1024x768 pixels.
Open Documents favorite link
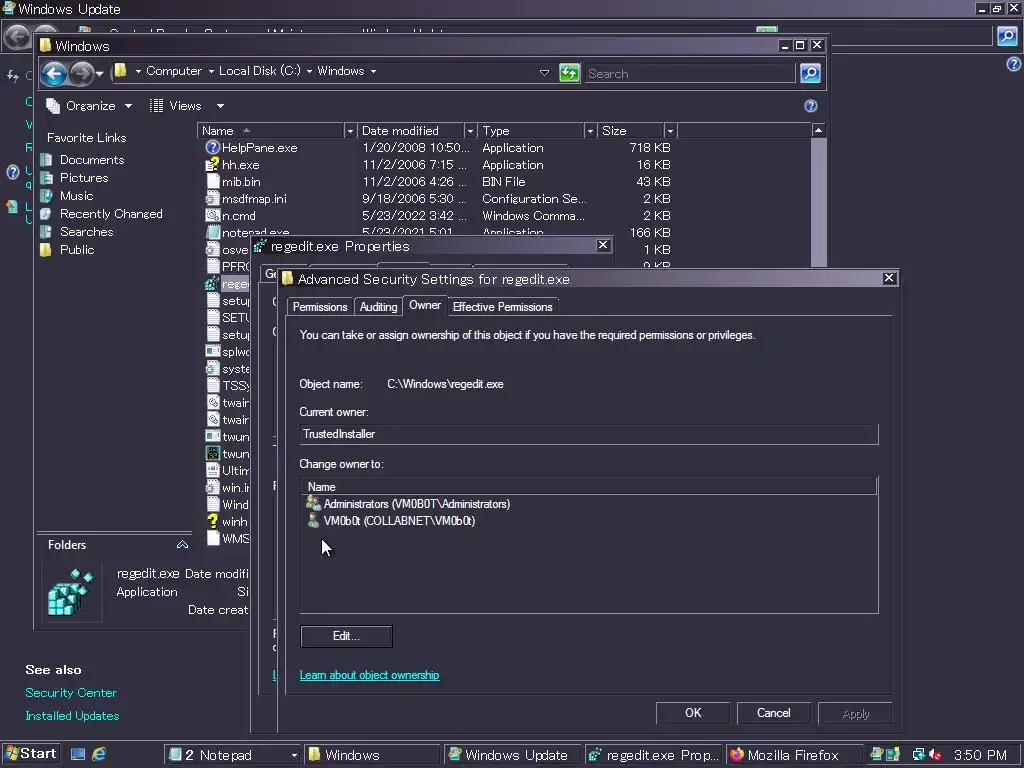click(x=91, y=160)
